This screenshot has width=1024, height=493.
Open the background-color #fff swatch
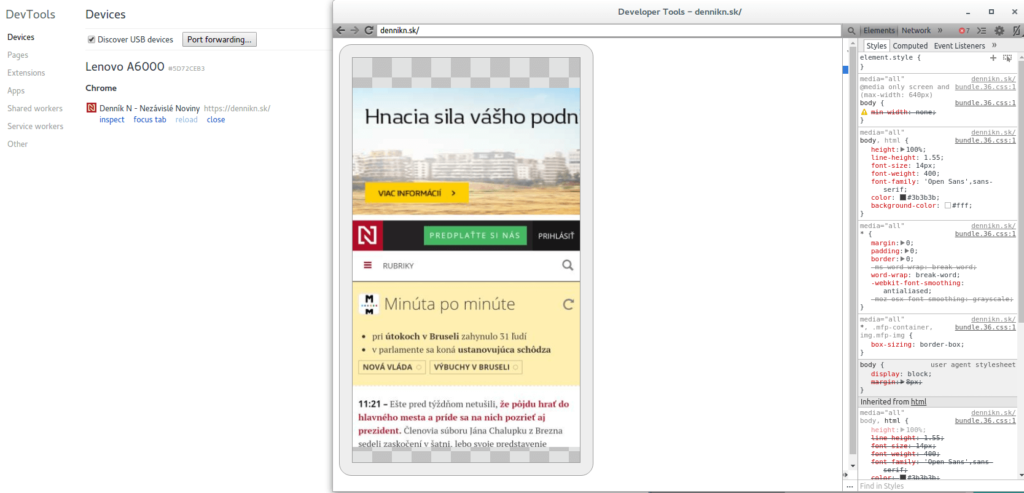[948, 205]
